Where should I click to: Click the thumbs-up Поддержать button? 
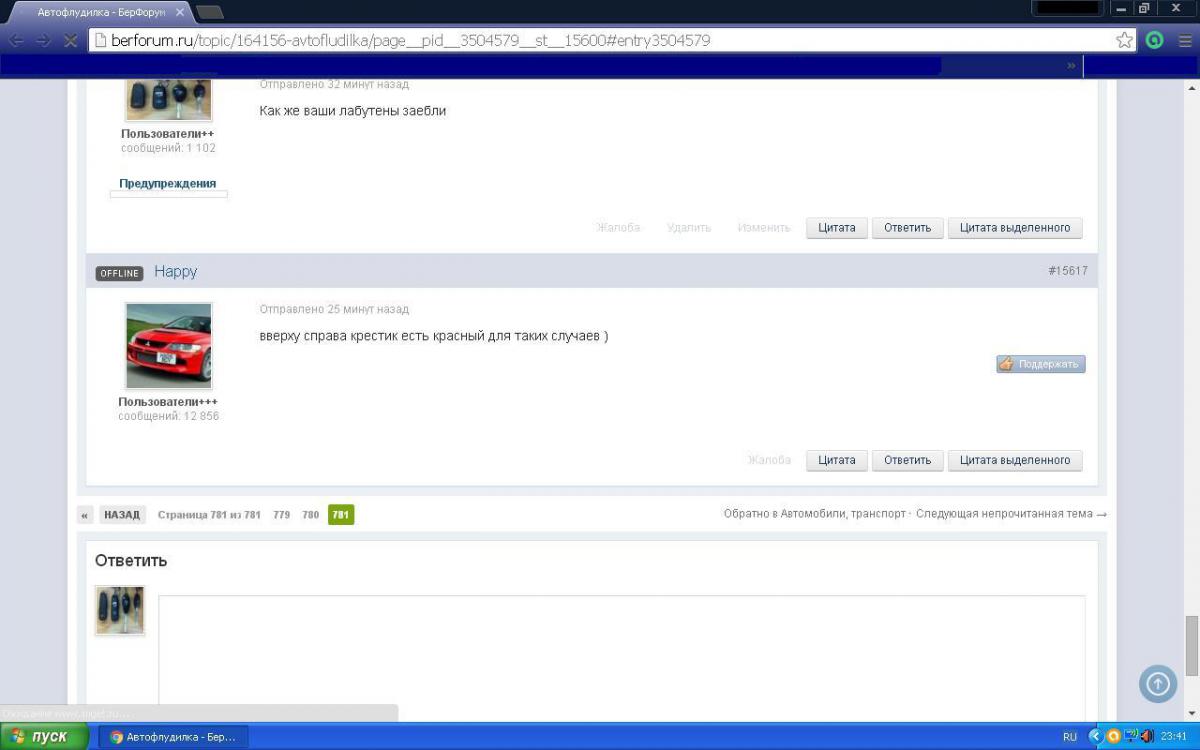[1040, 364]
